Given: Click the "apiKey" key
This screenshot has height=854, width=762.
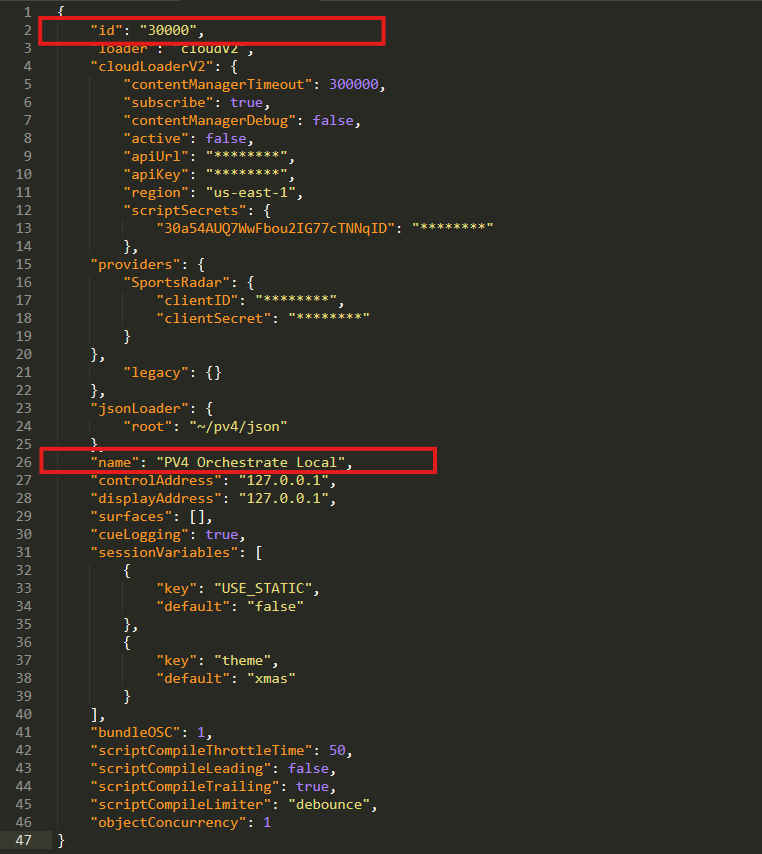Looking at the screenshot, I should [x=156, y=174].
